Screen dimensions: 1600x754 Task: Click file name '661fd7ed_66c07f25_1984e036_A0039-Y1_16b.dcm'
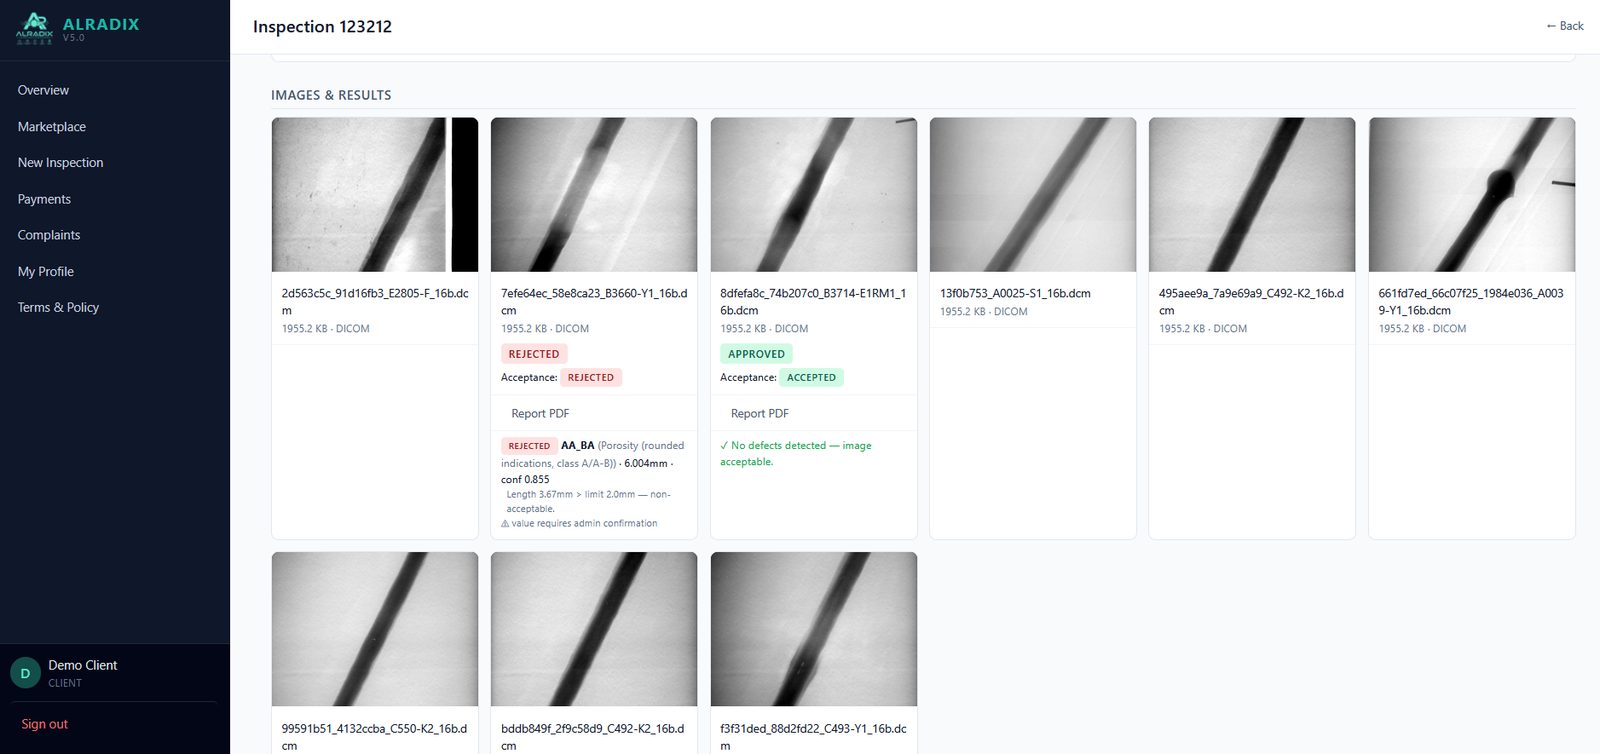point(1471,302)
